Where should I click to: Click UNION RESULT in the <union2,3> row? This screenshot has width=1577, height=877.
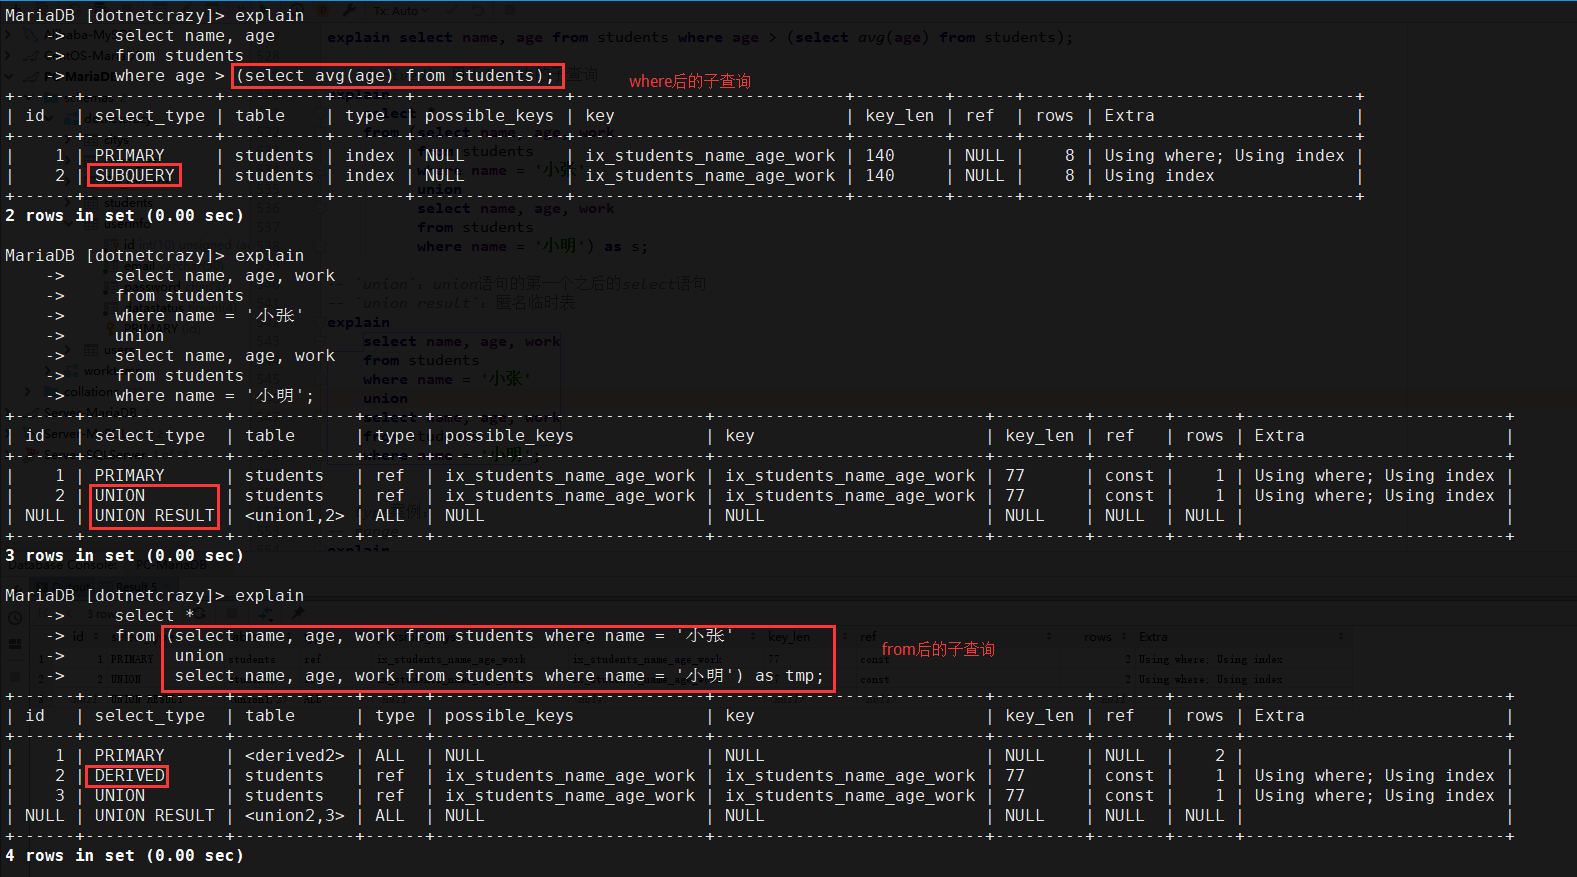coord(154,816)
